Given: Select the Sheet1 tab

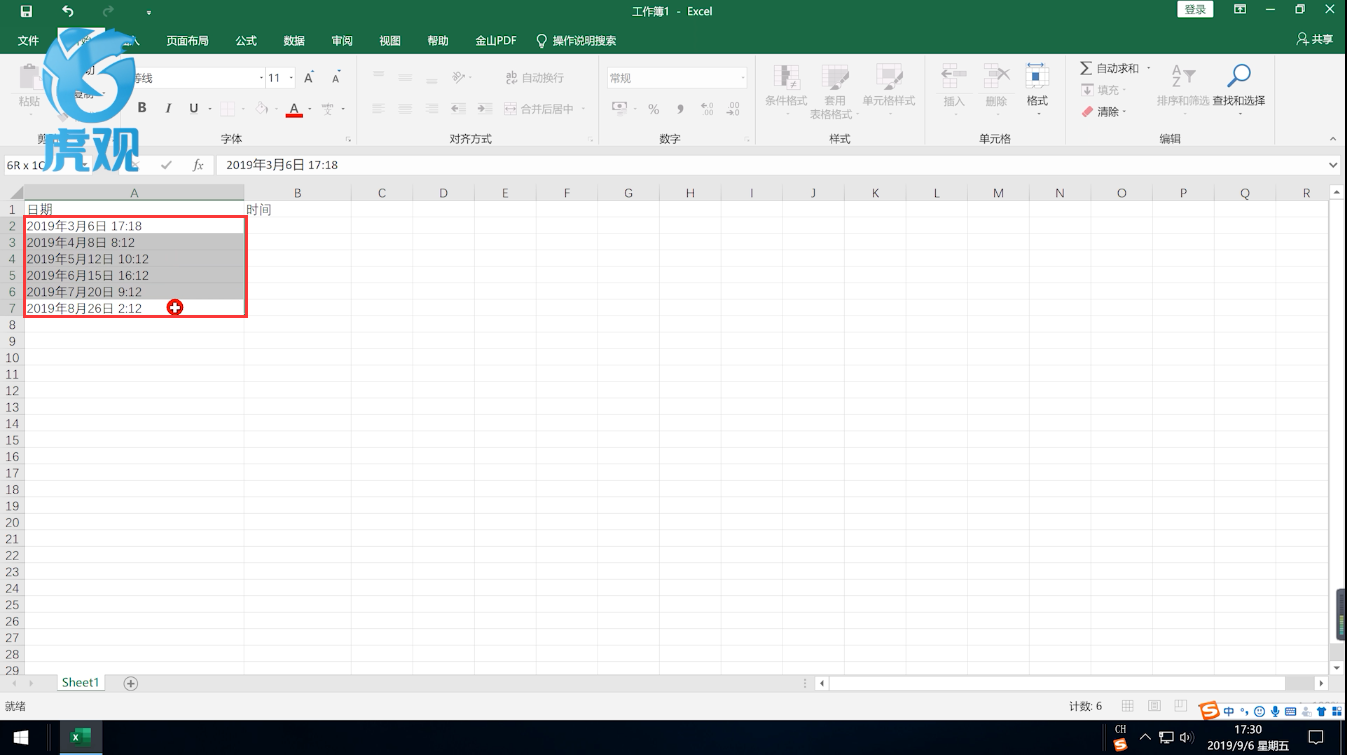Looking at the screenshot, I should point(80,683).
